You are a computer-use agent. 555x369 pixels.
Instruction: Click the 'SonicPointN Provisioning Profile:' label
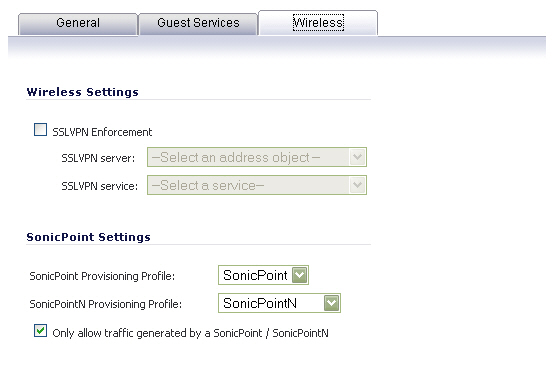tap(105, 304)
